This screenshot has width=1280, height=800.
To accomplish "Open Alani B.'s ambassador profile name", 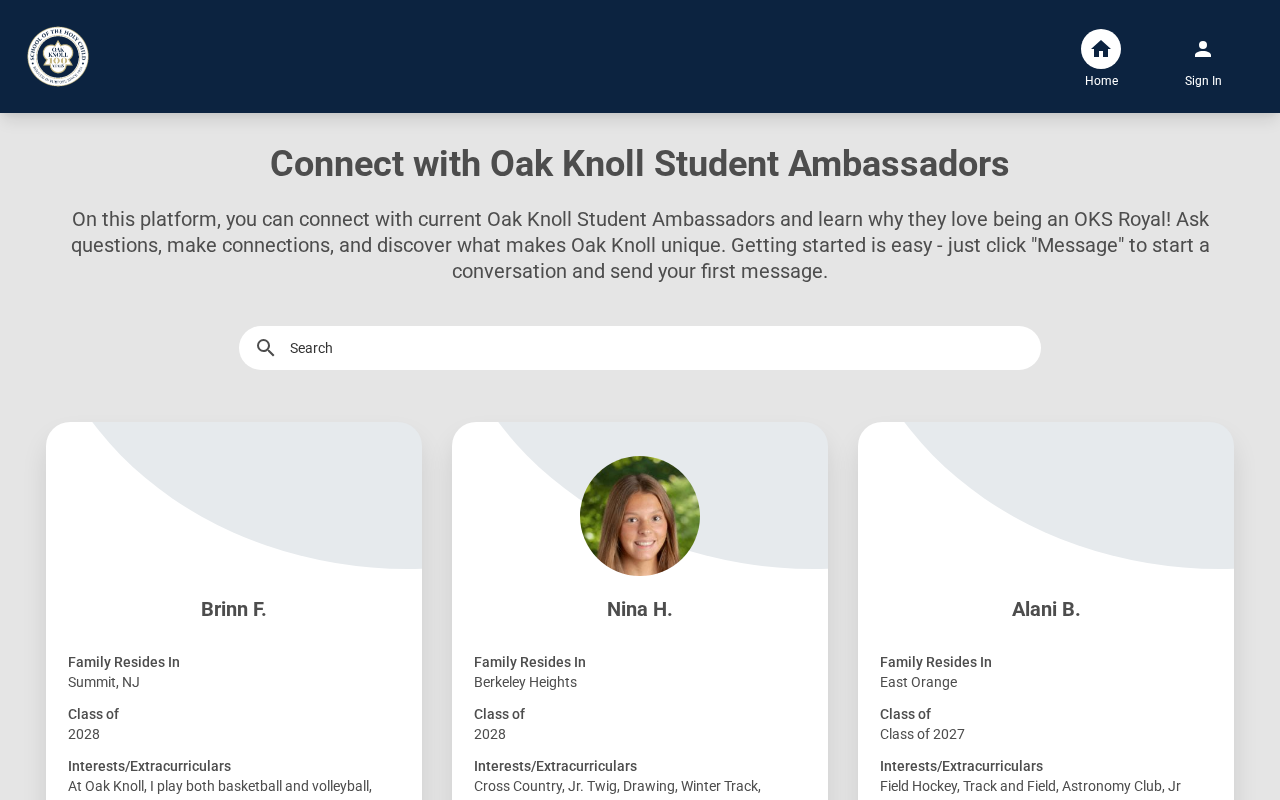I will [x=1046, y=609].
